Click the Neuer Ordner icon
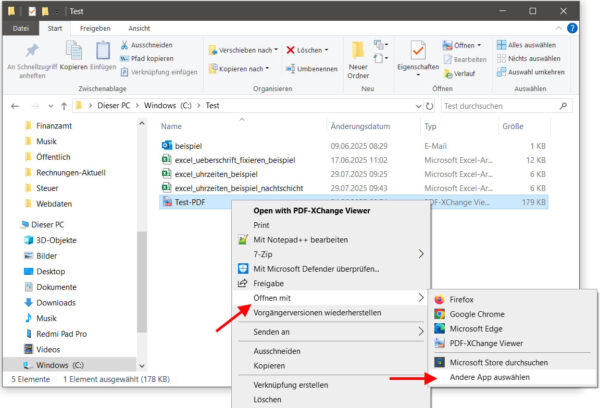The image size is (600, 408). point(358,51)
